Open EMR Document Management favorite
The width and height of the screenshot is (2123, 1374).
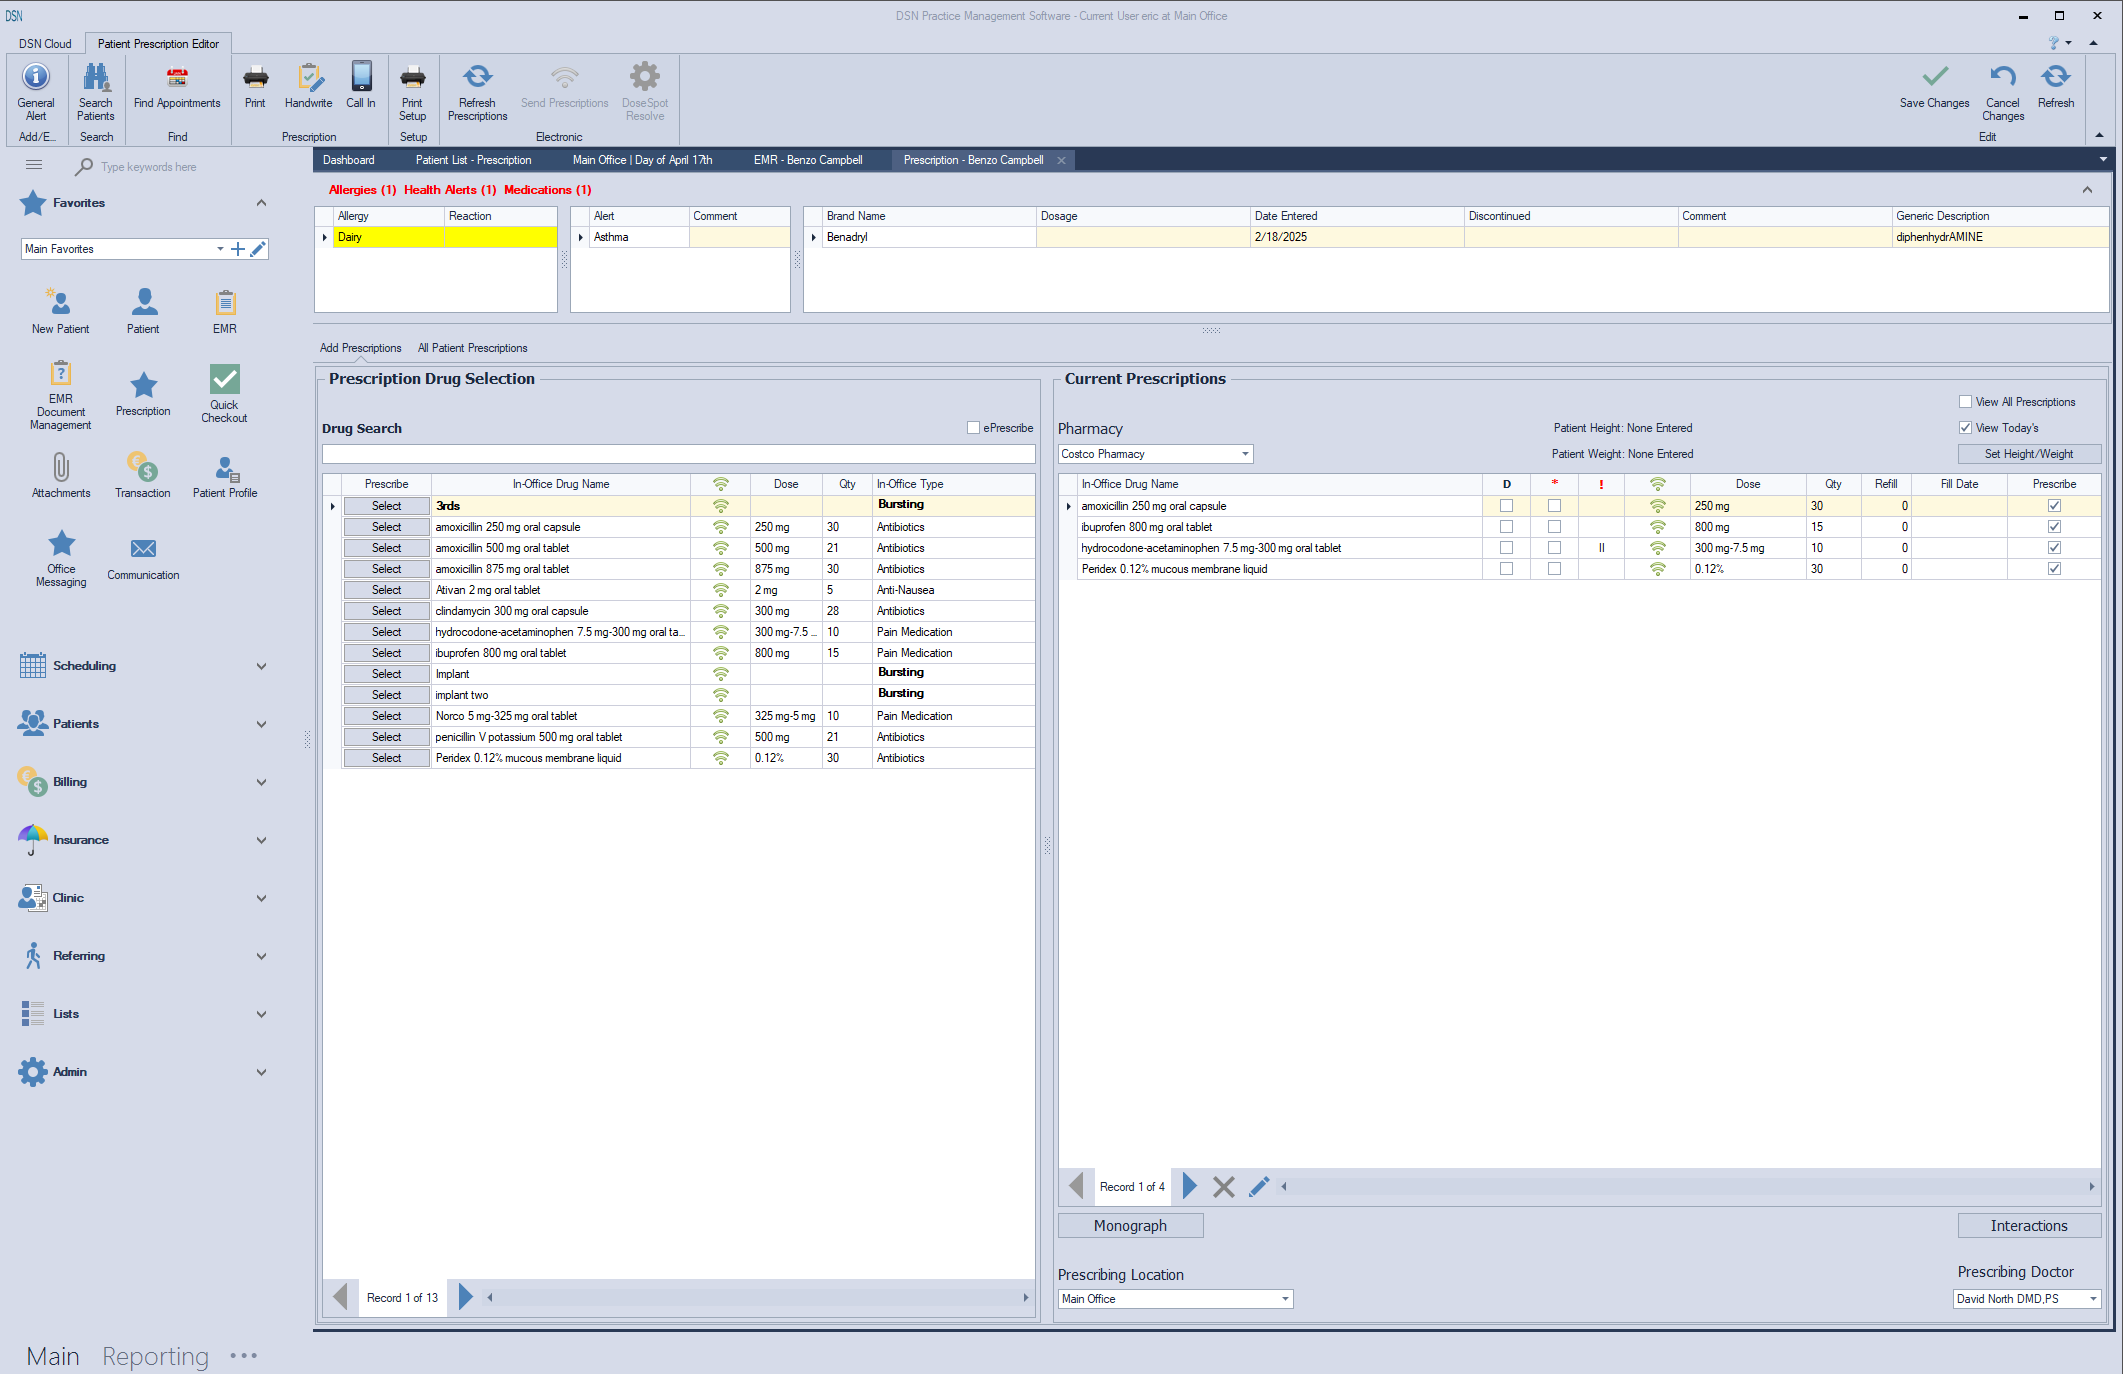61,375
